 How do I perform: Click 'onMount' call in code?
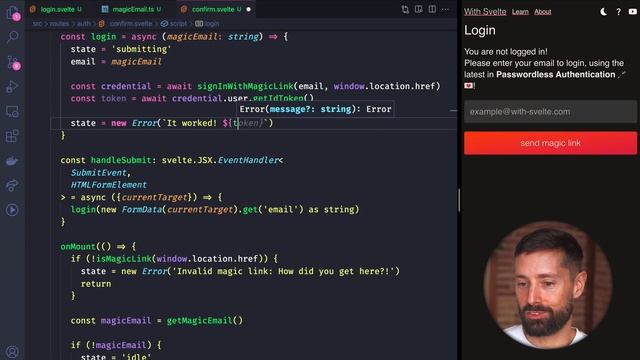[78, 247]
